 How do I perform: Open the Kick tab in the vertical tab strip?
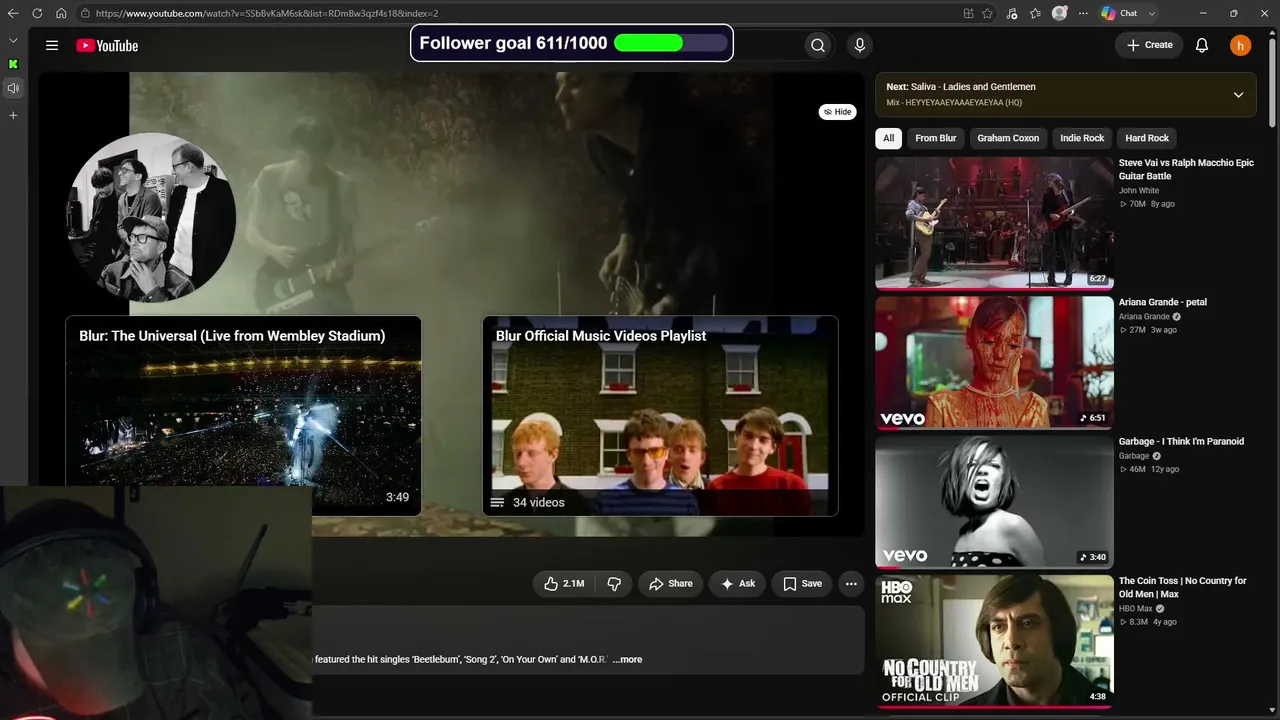click(x=13, y=64)
